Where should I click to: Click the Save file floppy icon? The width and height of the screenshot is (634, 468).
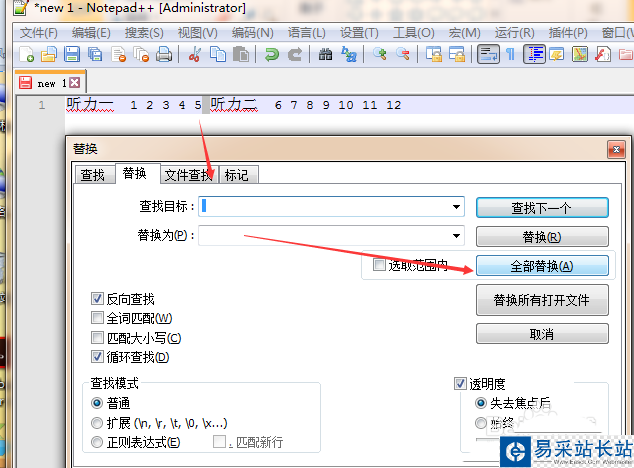click(72, 54)
